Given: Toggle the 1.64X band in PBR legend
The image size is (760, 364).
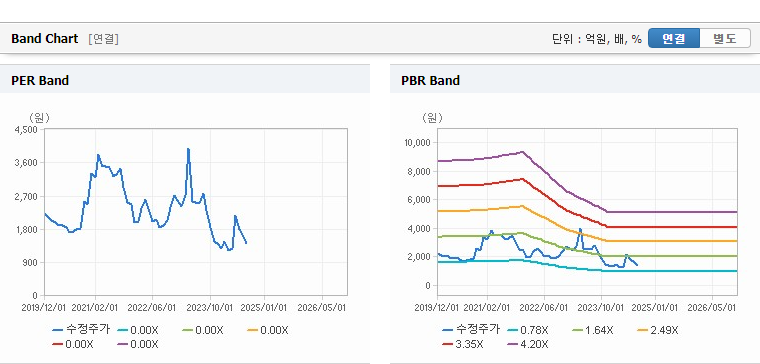Looking at the screenshot, I should pos(592,330).
